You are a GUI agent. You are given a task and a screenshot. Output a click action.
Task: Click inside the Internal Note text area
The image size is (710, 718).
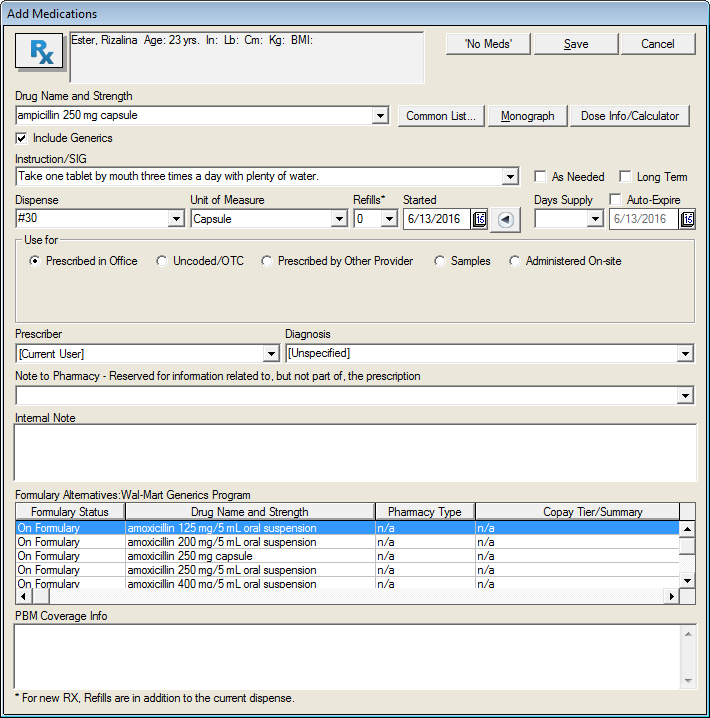(355, 452)
